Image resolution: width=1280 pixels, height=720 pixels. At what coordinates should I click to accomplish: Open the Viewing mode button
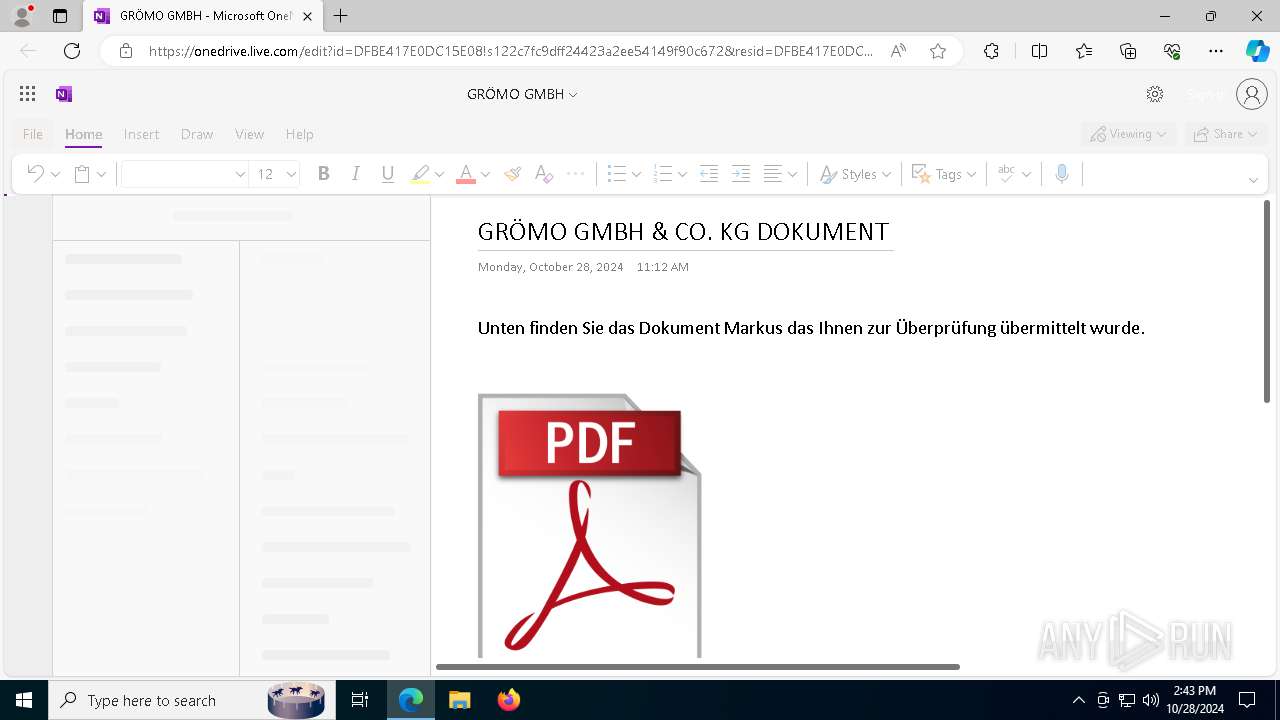pyautogui.click(x=1128, y=134)
